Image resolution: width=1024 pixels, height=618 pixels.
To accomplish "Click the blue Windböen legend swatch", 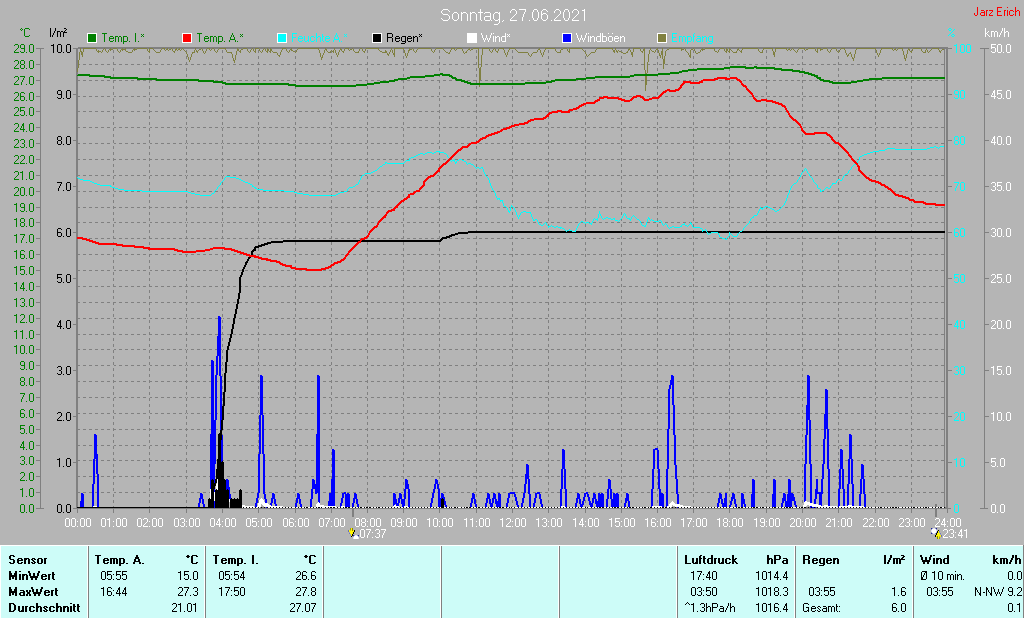I will 567,39.
